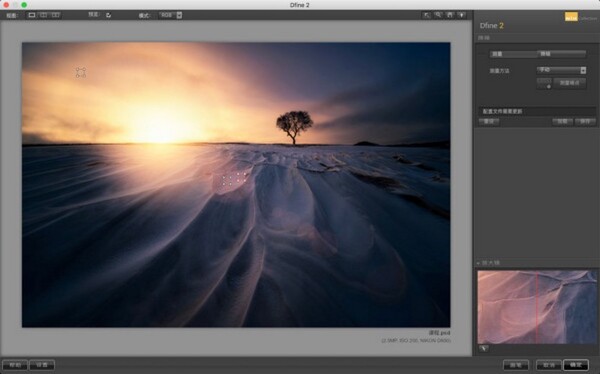Image resolution: width=600 pixels, height=374 pixels.
Task: Collapse the loupe panel triangle
Action: [x=478, y=263]
